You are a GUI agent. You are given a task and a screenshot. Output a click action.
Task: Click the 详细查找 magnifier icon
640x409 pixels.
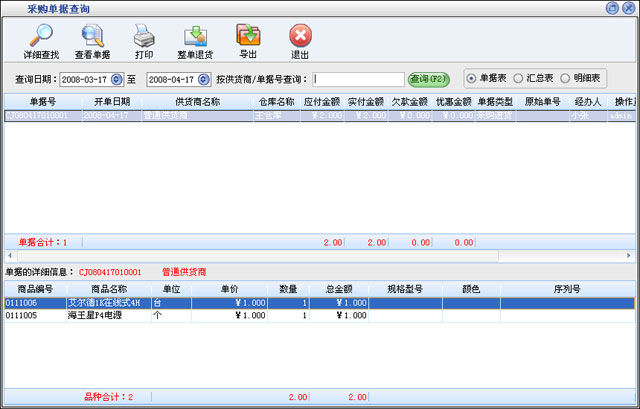[40, 37]
